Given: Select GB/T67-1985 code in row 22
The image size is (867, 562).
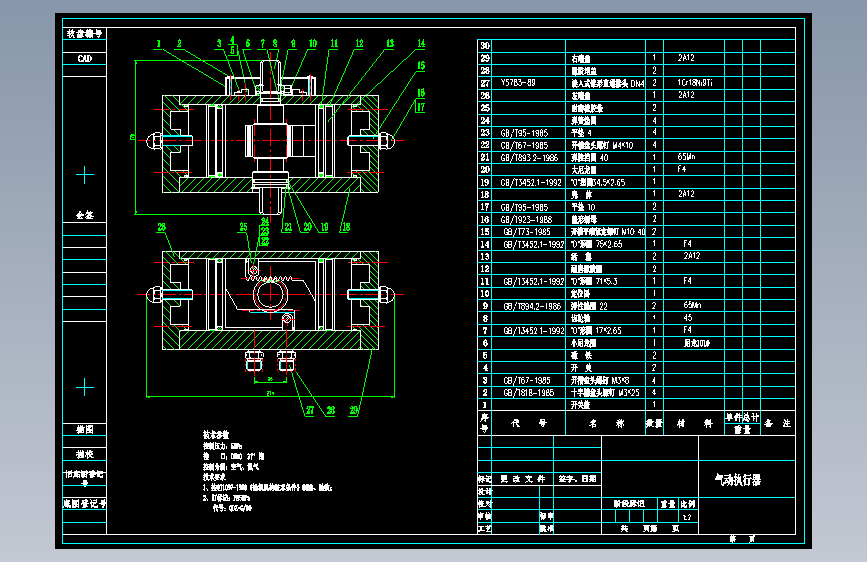Looking at the screenshot, I should tap(524, 145).
